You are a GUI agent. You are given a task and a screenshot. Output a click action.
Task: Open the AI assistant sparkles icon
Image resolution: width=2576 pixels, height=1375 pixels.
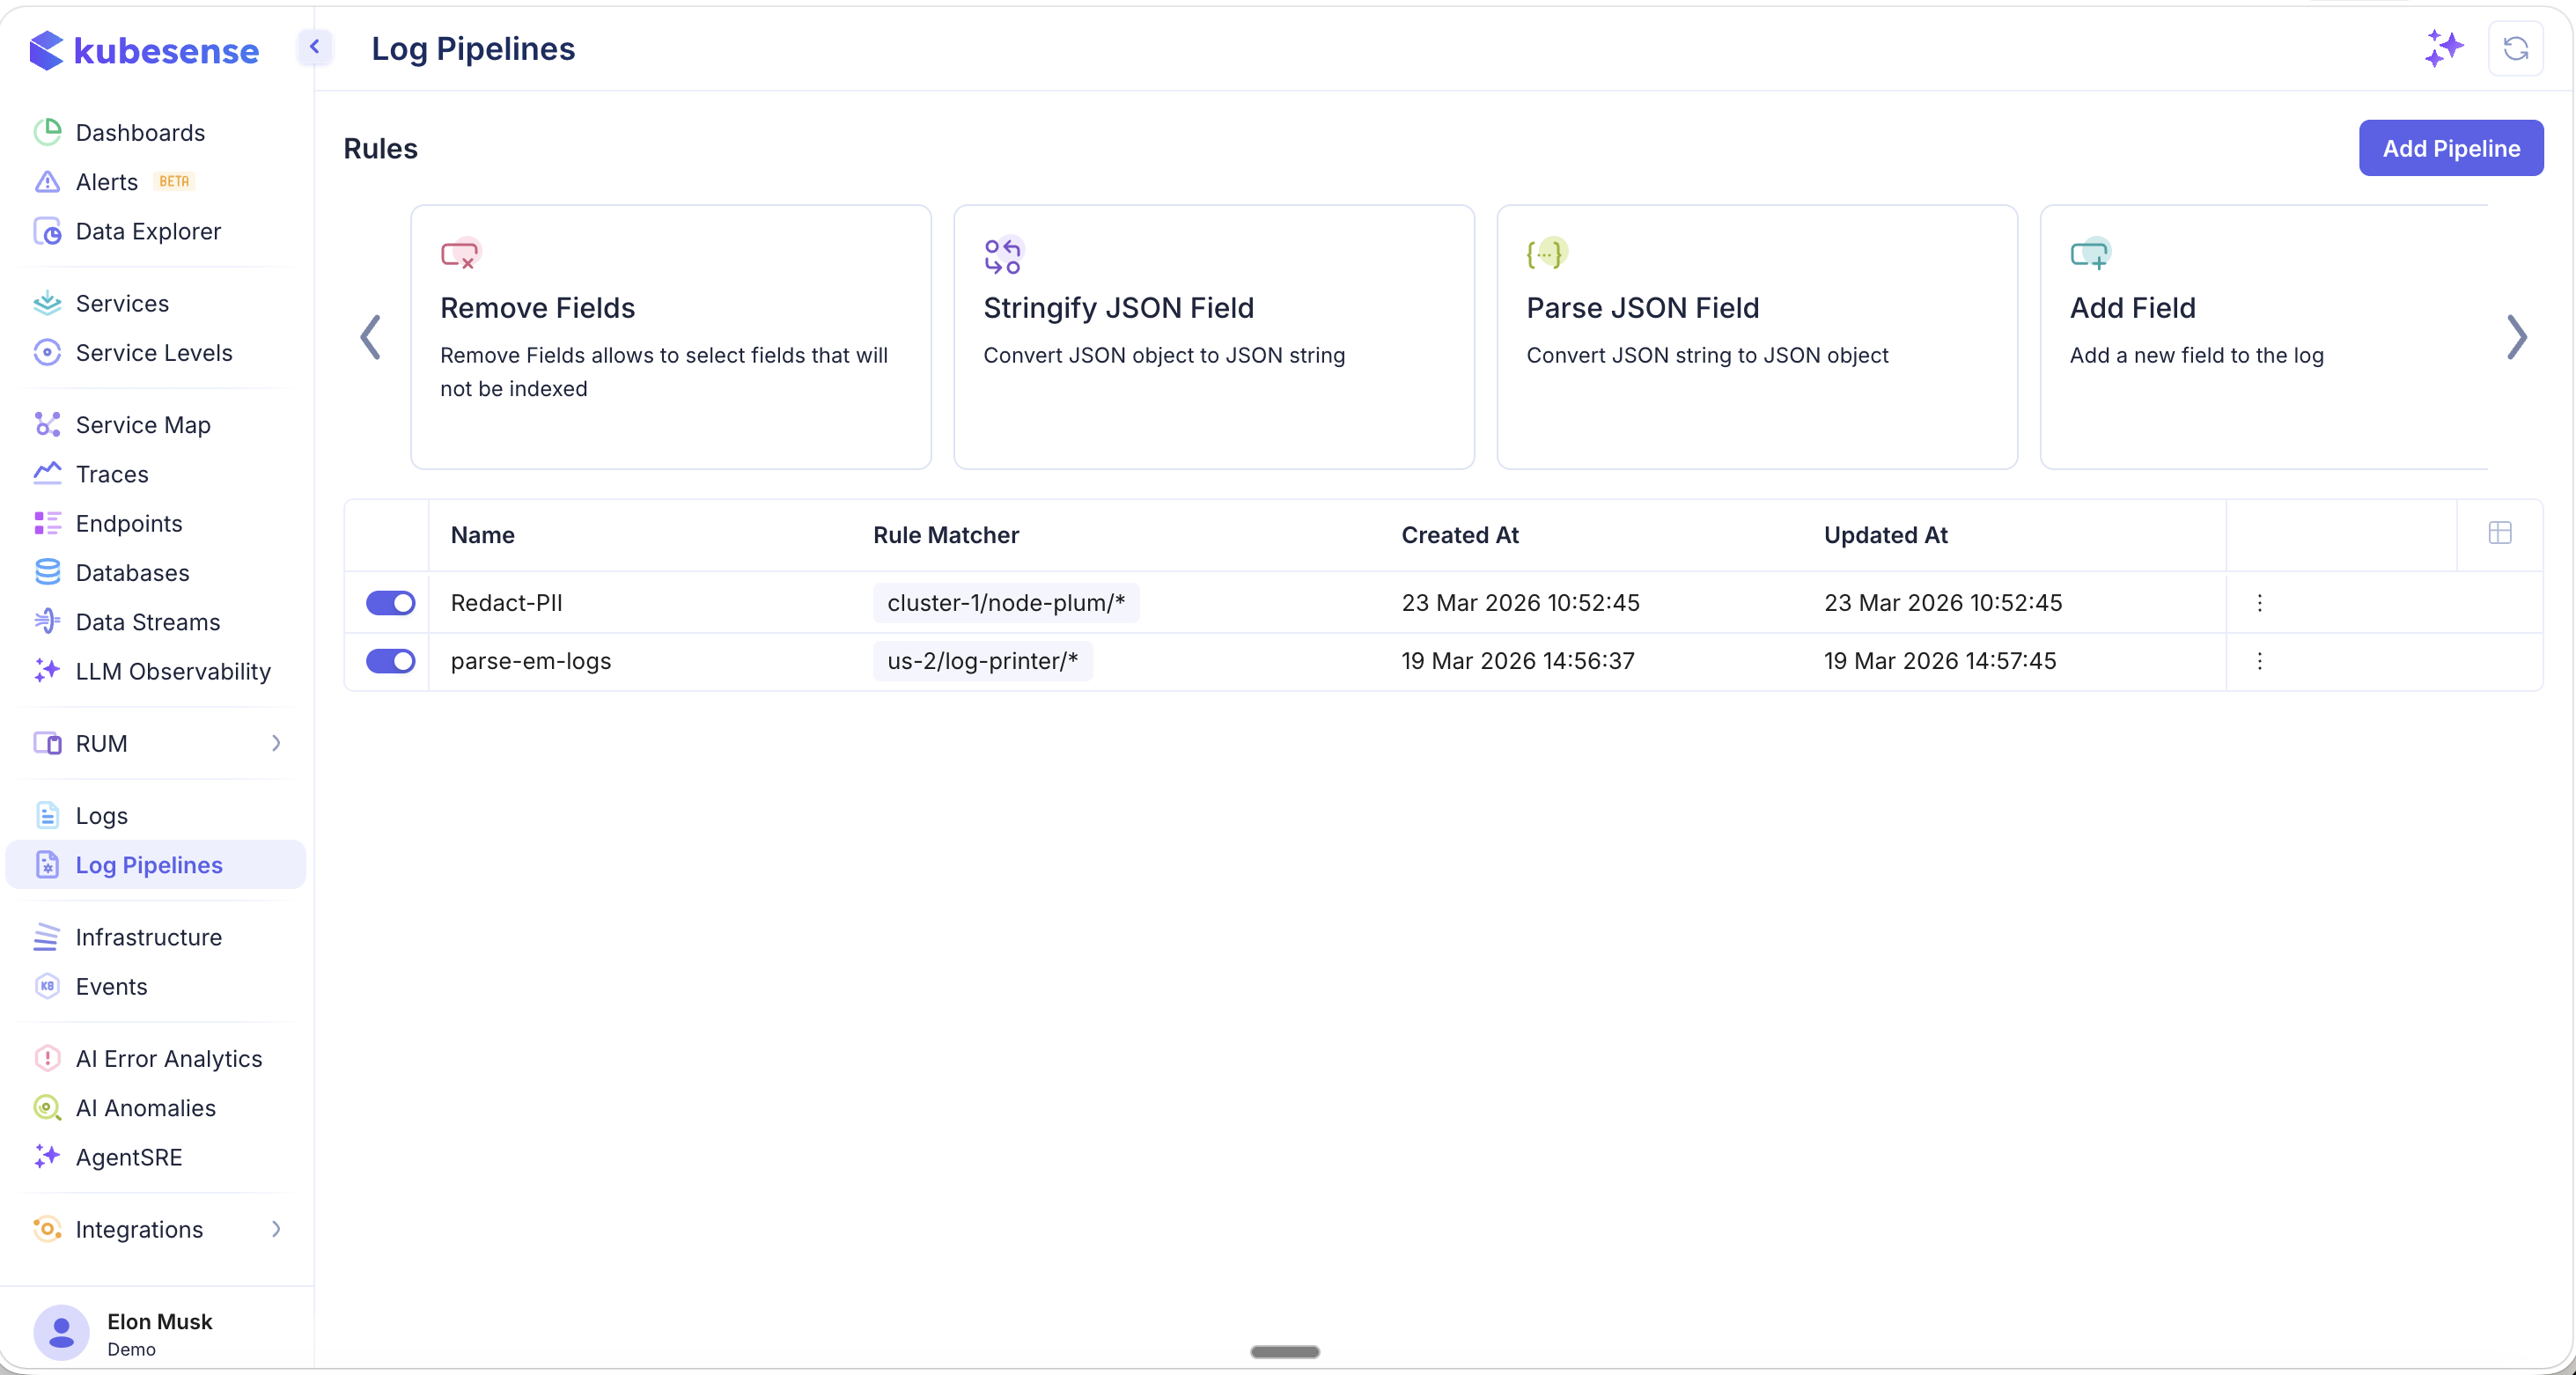[2442, 48]
